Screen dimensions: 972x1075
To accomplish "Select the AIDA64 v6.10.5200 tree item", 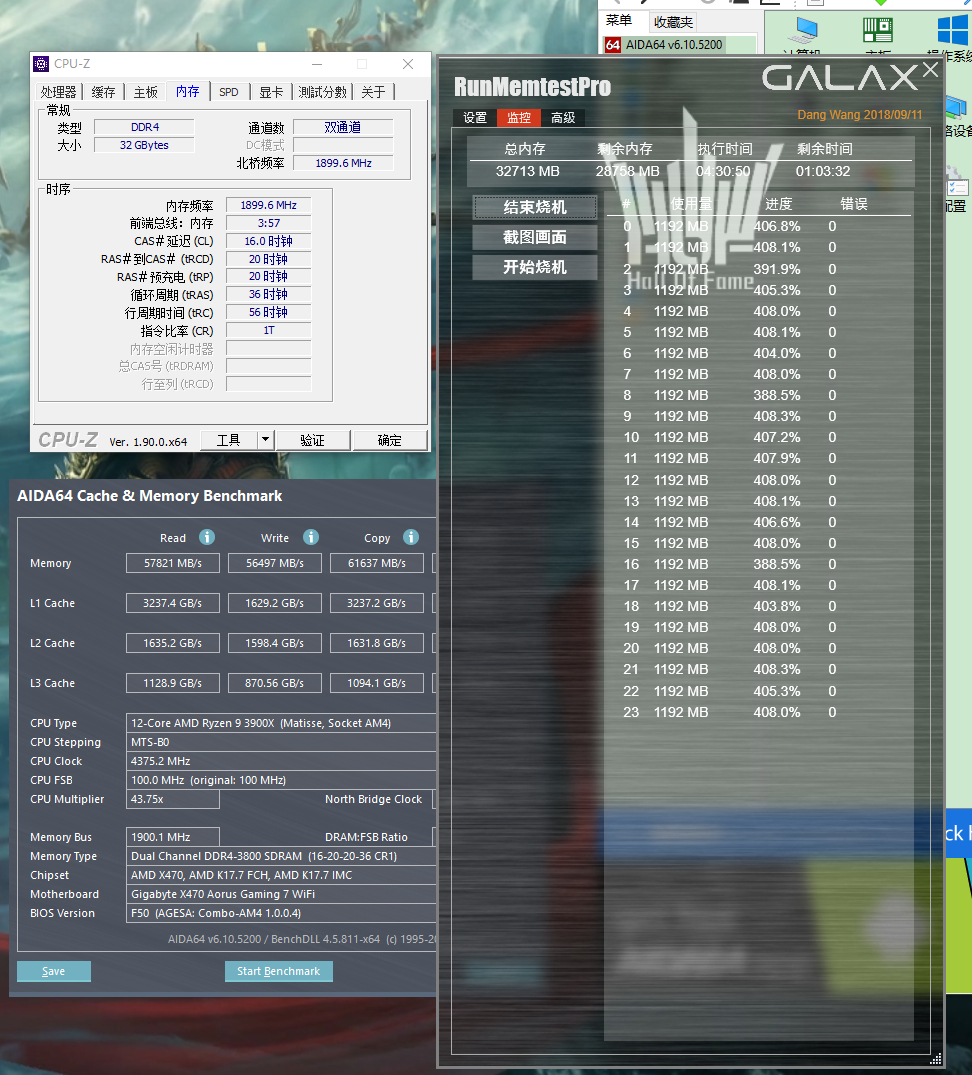I will coord(674,45).
